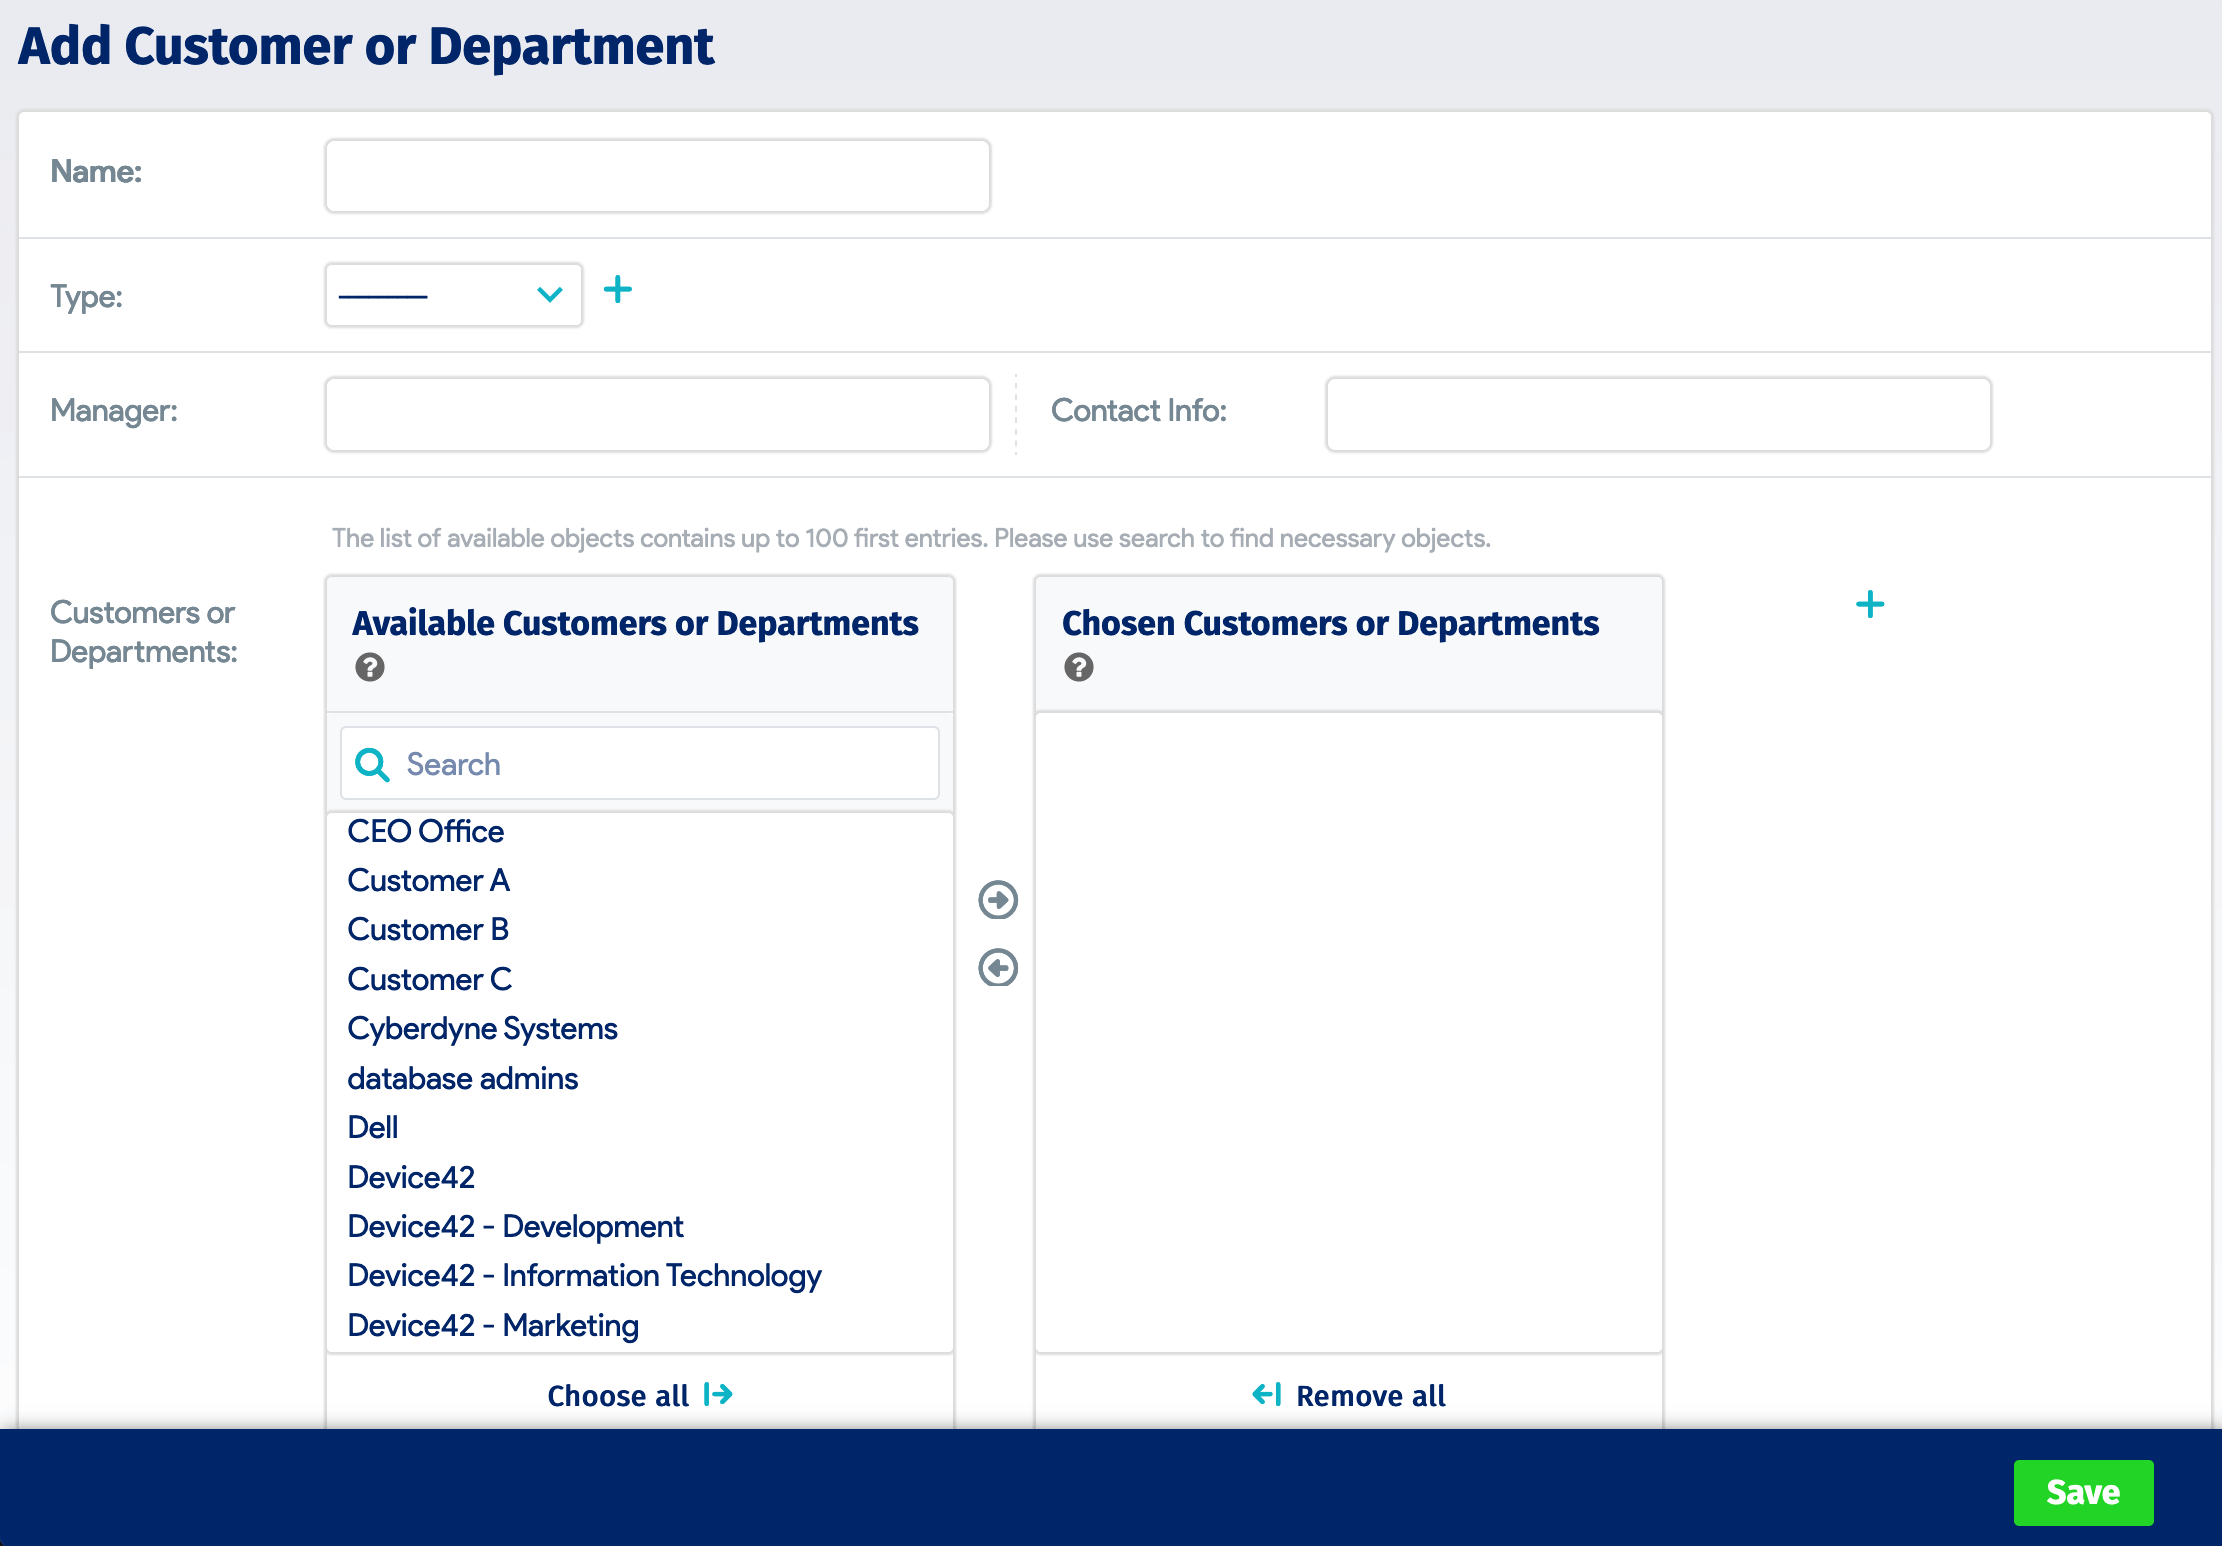This screenshot has width=2222, height=1546.
Task: Click the Search box above the list
Action: pyautogui.click(x=640, y=763)
